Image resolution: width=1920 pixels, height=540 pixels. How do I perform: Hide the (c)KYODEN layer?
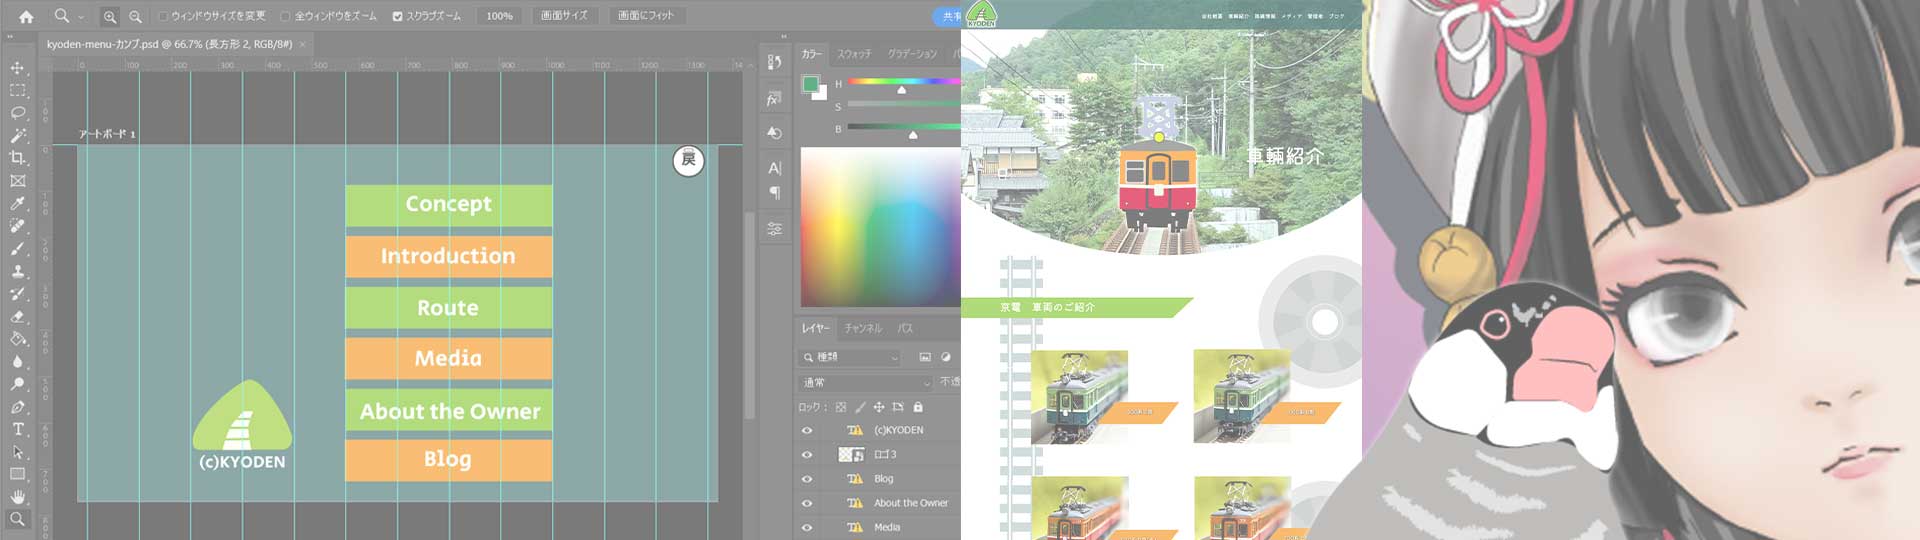807,430
